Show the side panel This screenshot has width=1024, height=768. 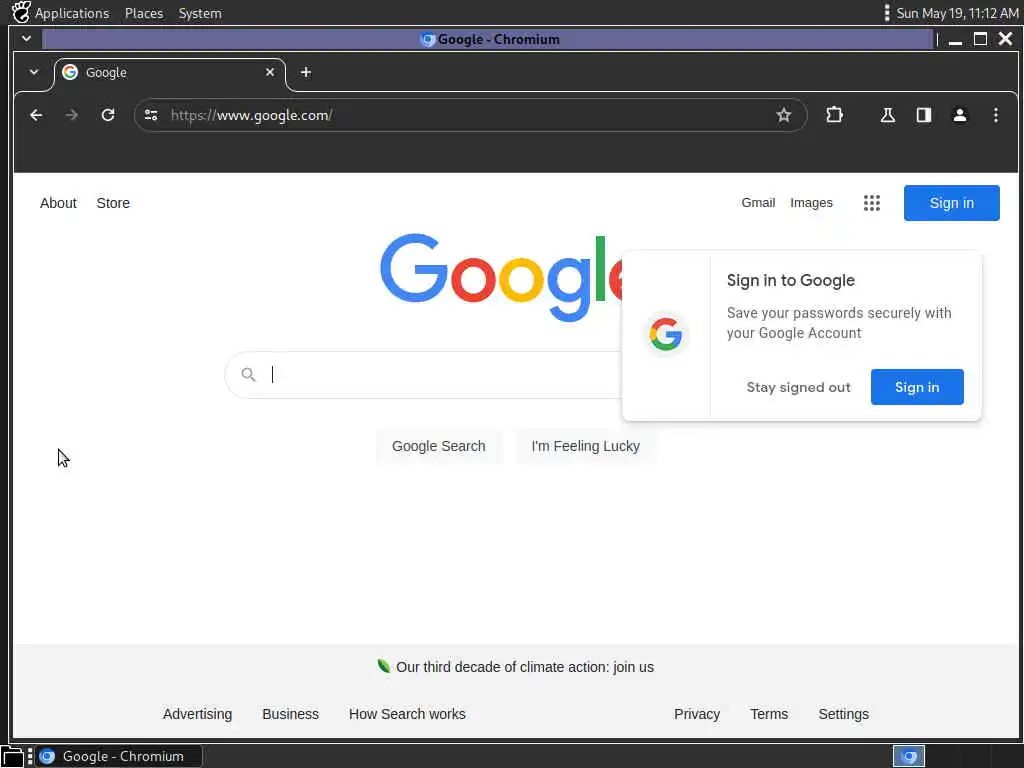tap(923, 116)
